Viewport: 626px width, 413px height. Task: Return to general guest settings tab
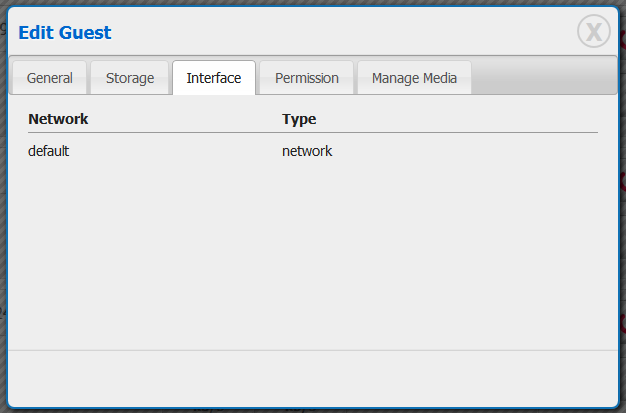pos(49,78)
